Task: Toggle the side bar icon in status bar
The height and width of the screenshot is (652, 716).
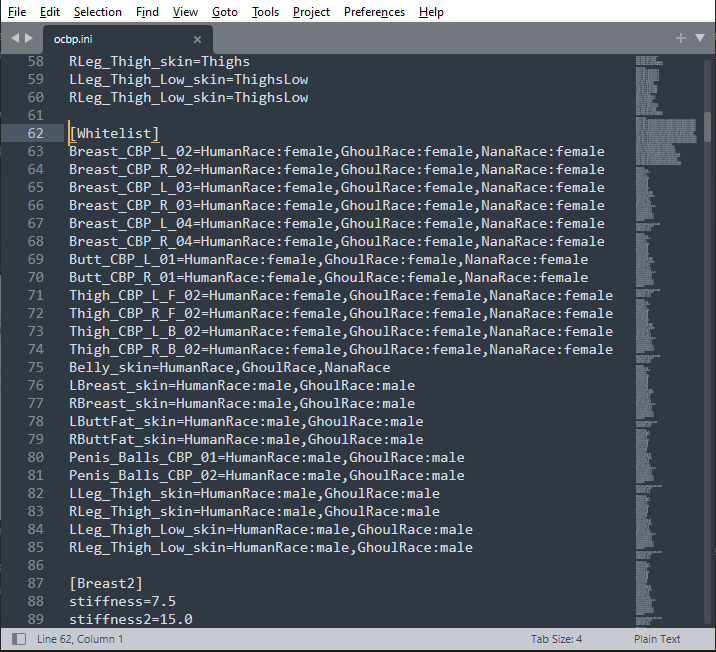Action: point(19,639)
